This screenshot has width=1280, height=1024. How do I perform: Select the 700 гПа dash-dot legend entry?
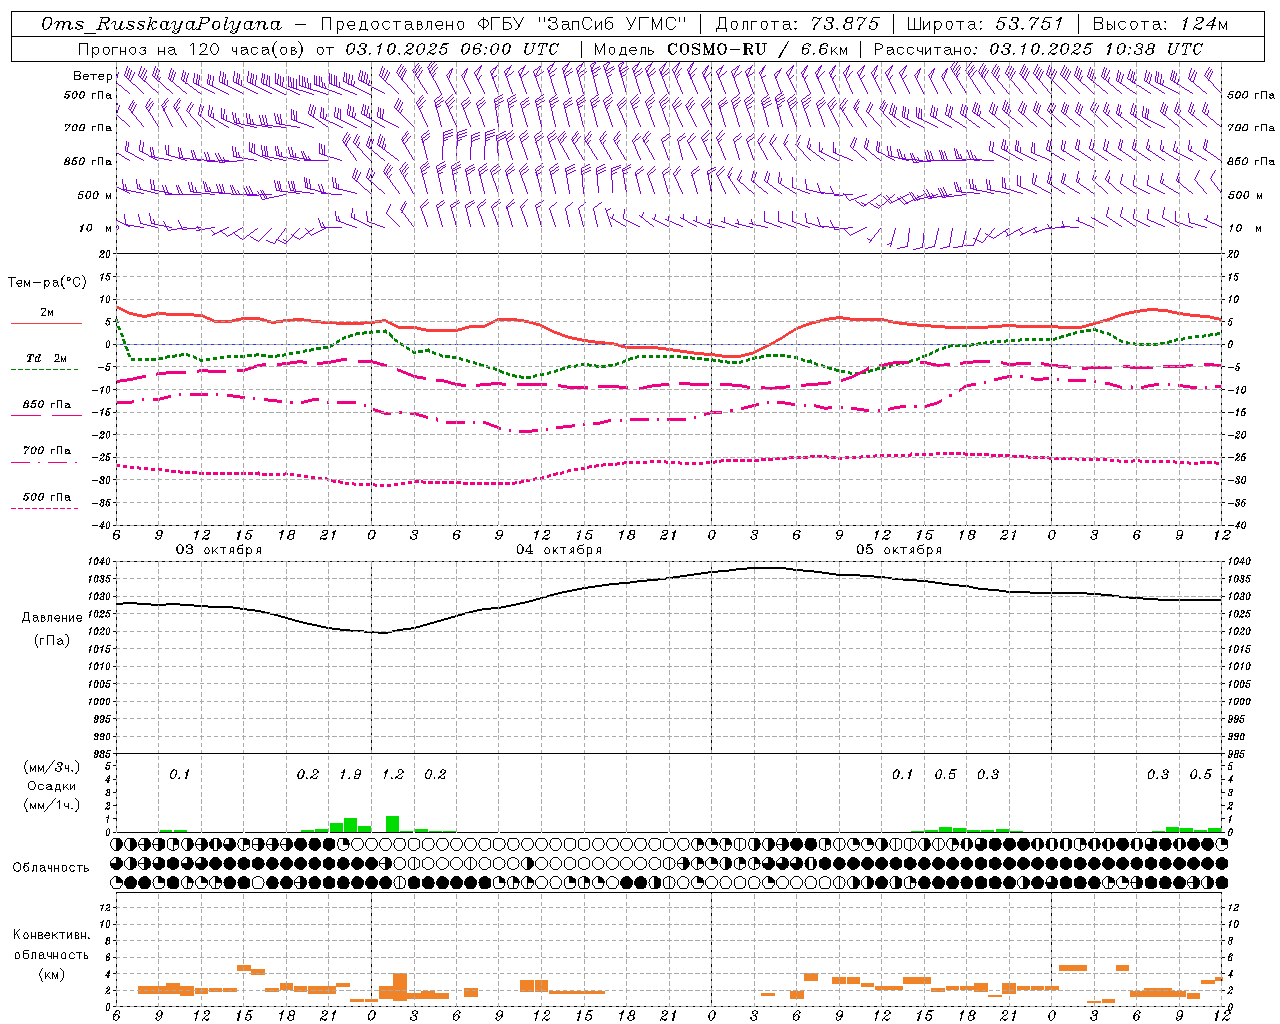(46, 455)
